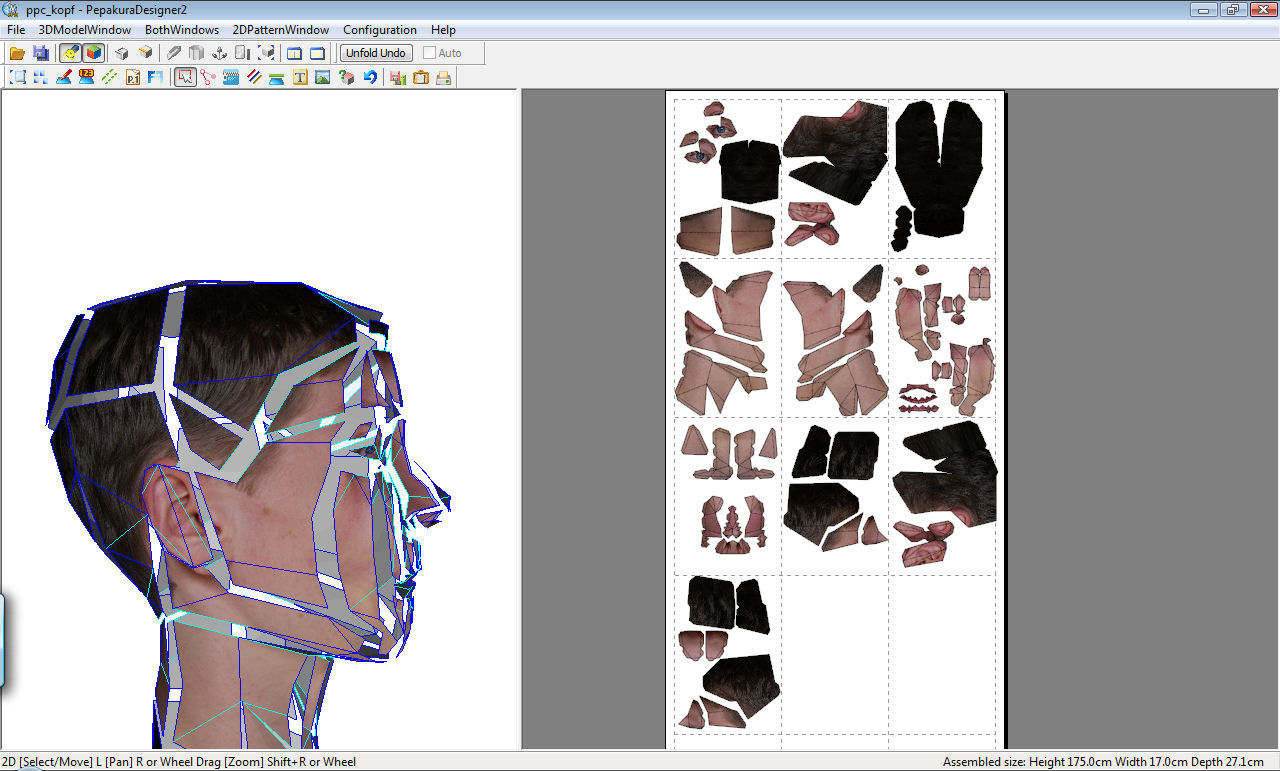The height and width of the screenshot is (771, 1280).
Task: Click the cube icon with orange side
Action: [145, 53]
